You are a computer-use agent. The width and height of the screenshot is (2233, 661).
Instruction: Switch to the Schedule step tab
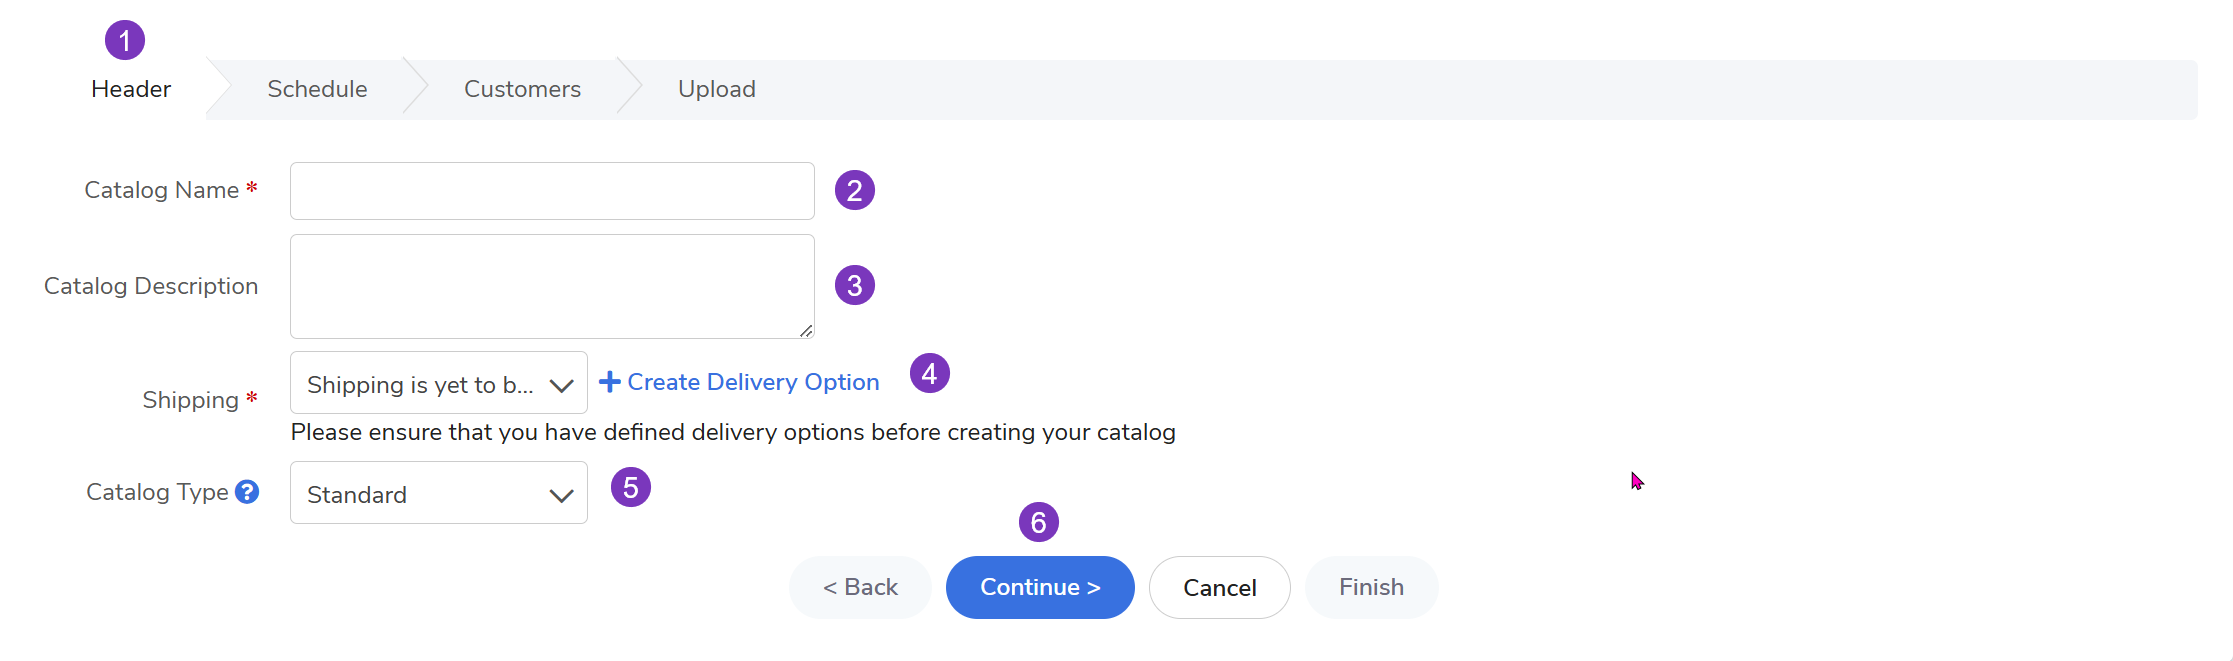(x=317, y=89)
